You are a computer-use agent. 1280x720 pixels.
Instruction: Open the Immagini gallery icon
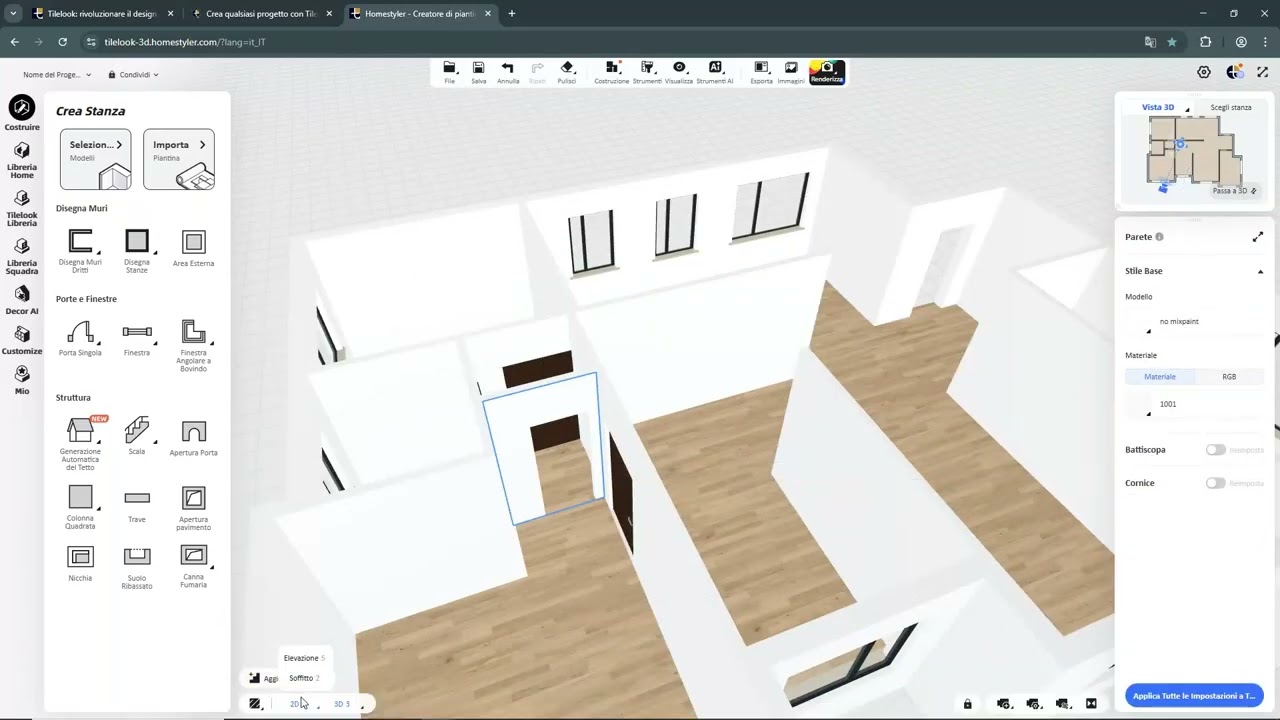click(791, 72)
